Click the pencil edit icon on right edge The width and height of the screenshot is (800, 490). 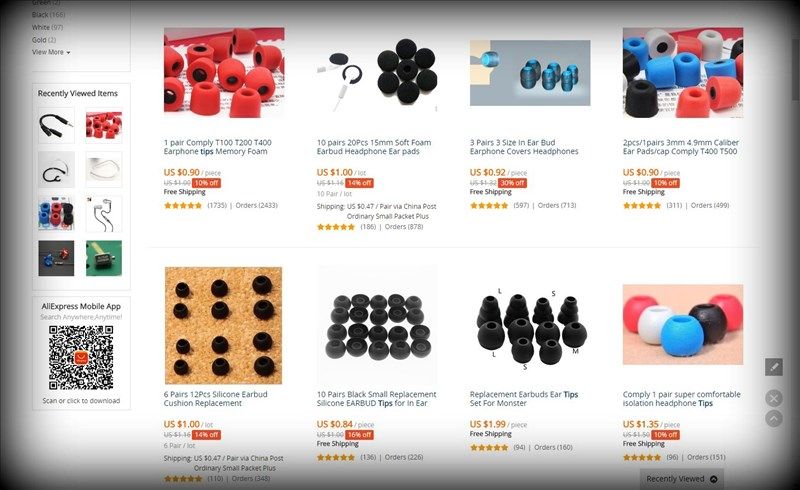pos(773,367)
